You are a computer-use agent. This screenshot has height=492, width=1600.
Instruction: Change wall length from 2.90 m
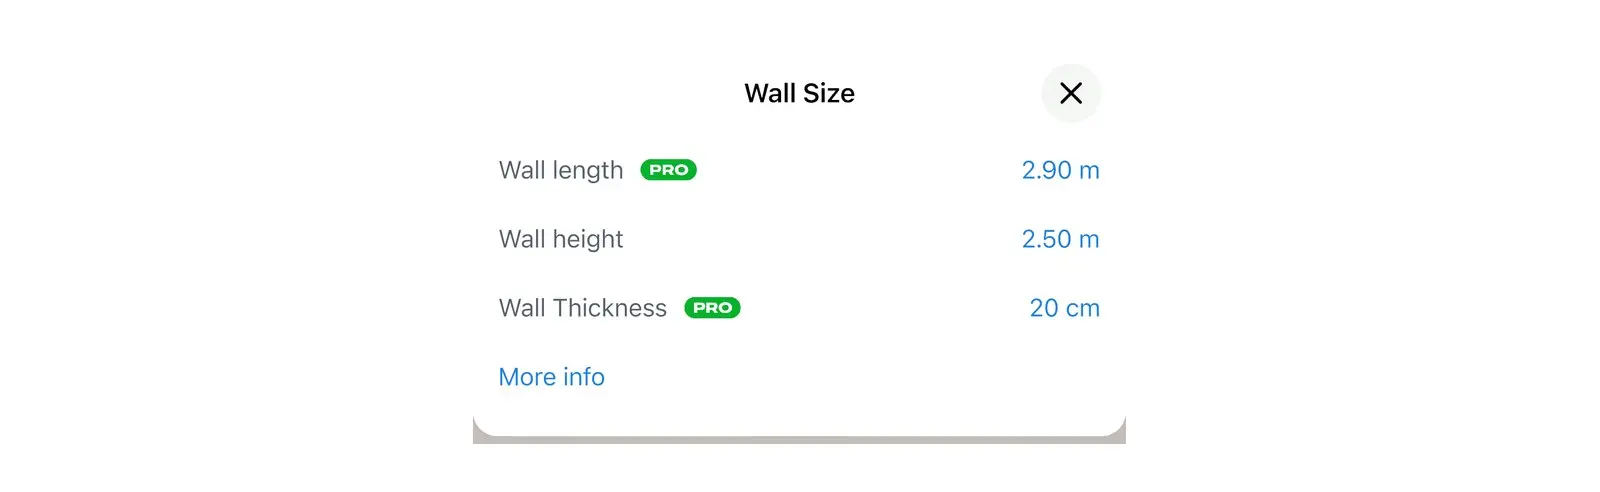[x=1060, y=170]
